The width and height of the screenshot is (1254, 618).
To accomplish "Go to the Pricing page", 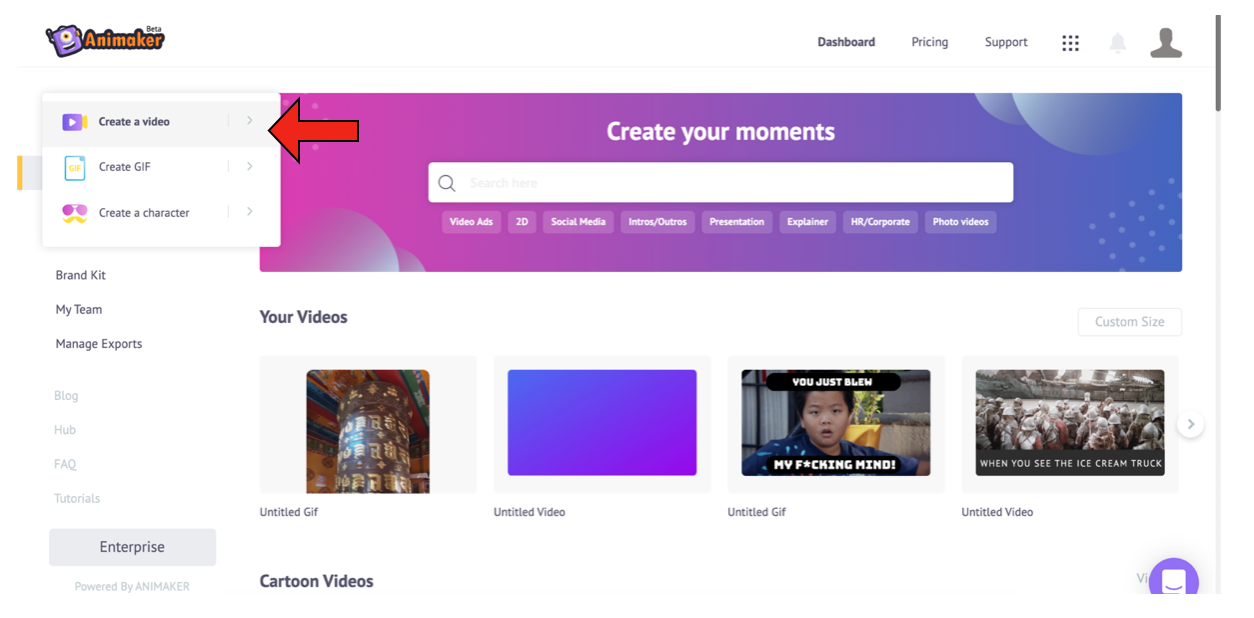I will pos(929,42).
